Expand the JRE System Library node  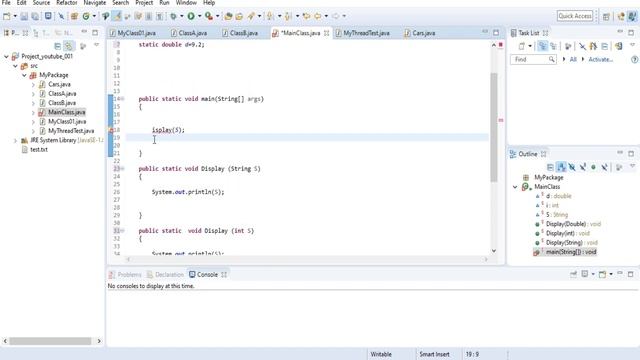(x=15, y=140)
